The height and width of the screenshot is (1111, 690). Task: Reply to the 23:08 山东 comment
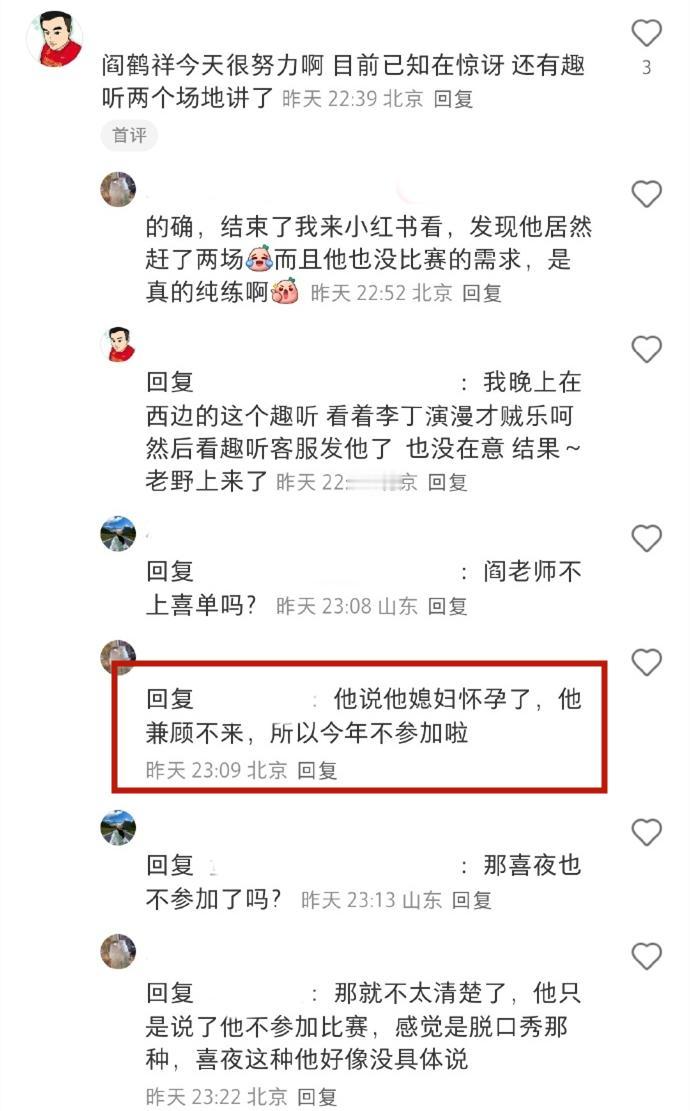pos(447,606)
